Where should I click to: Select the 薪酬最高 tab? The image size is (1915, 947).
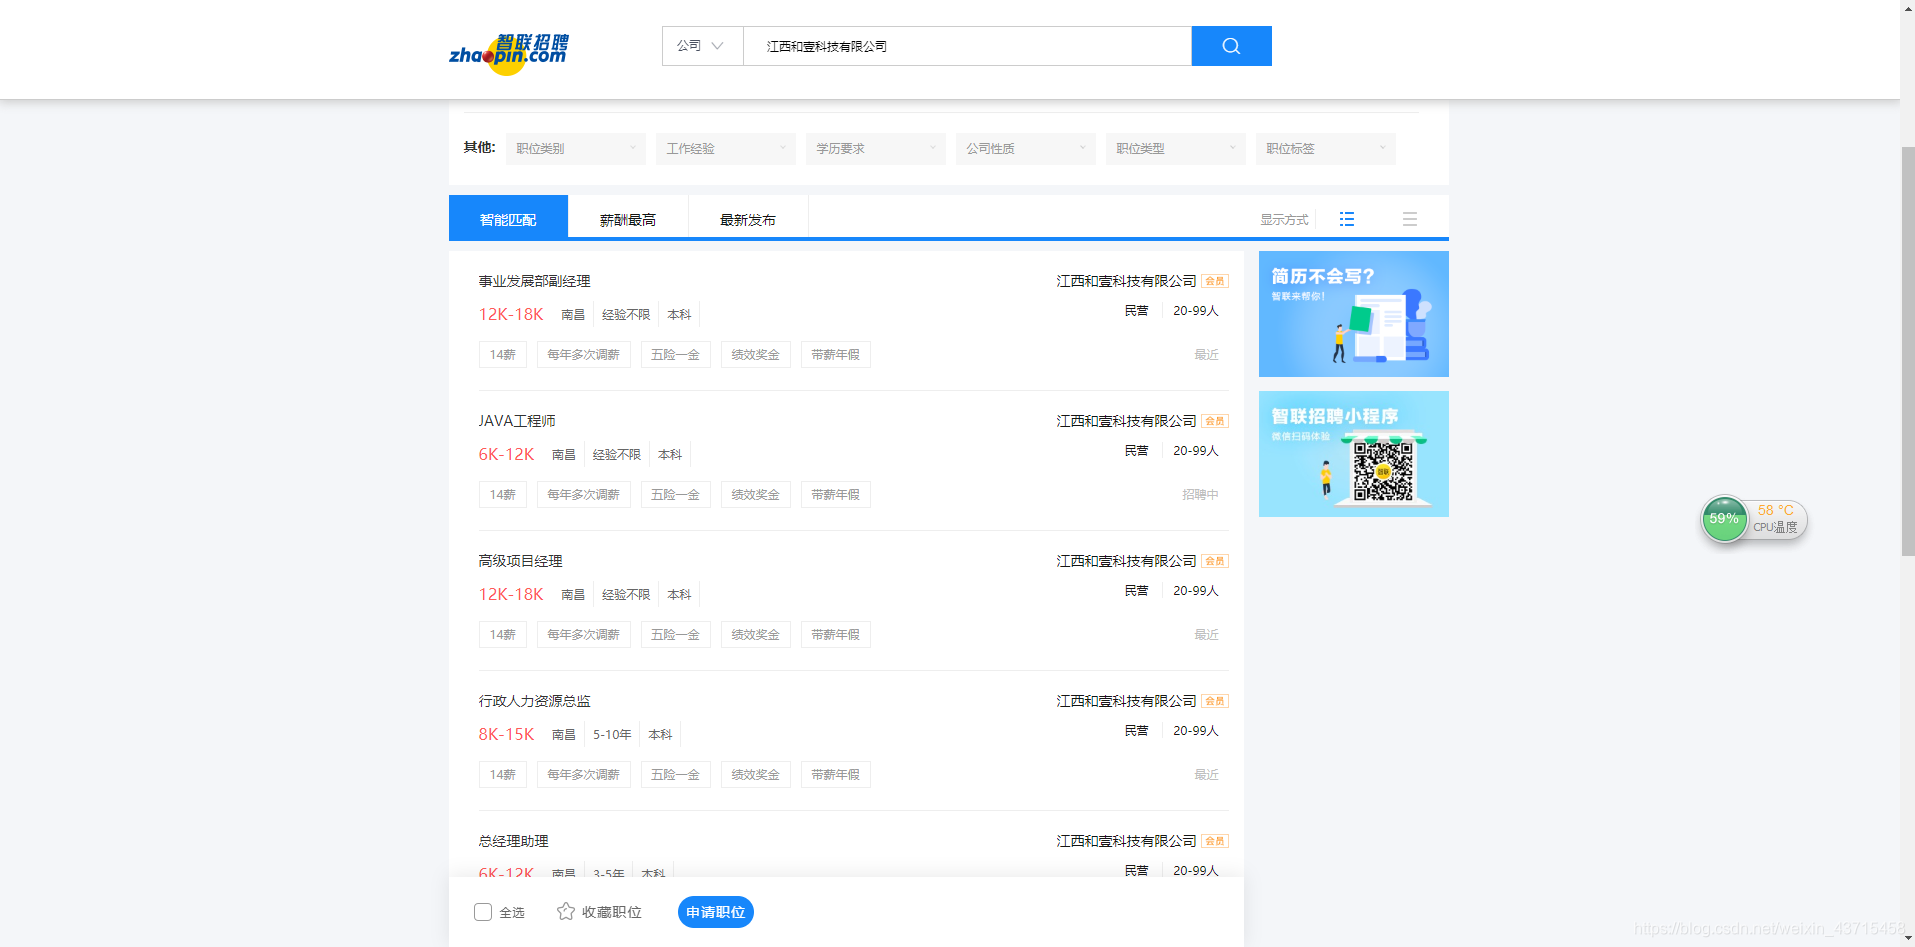[628, 219]
